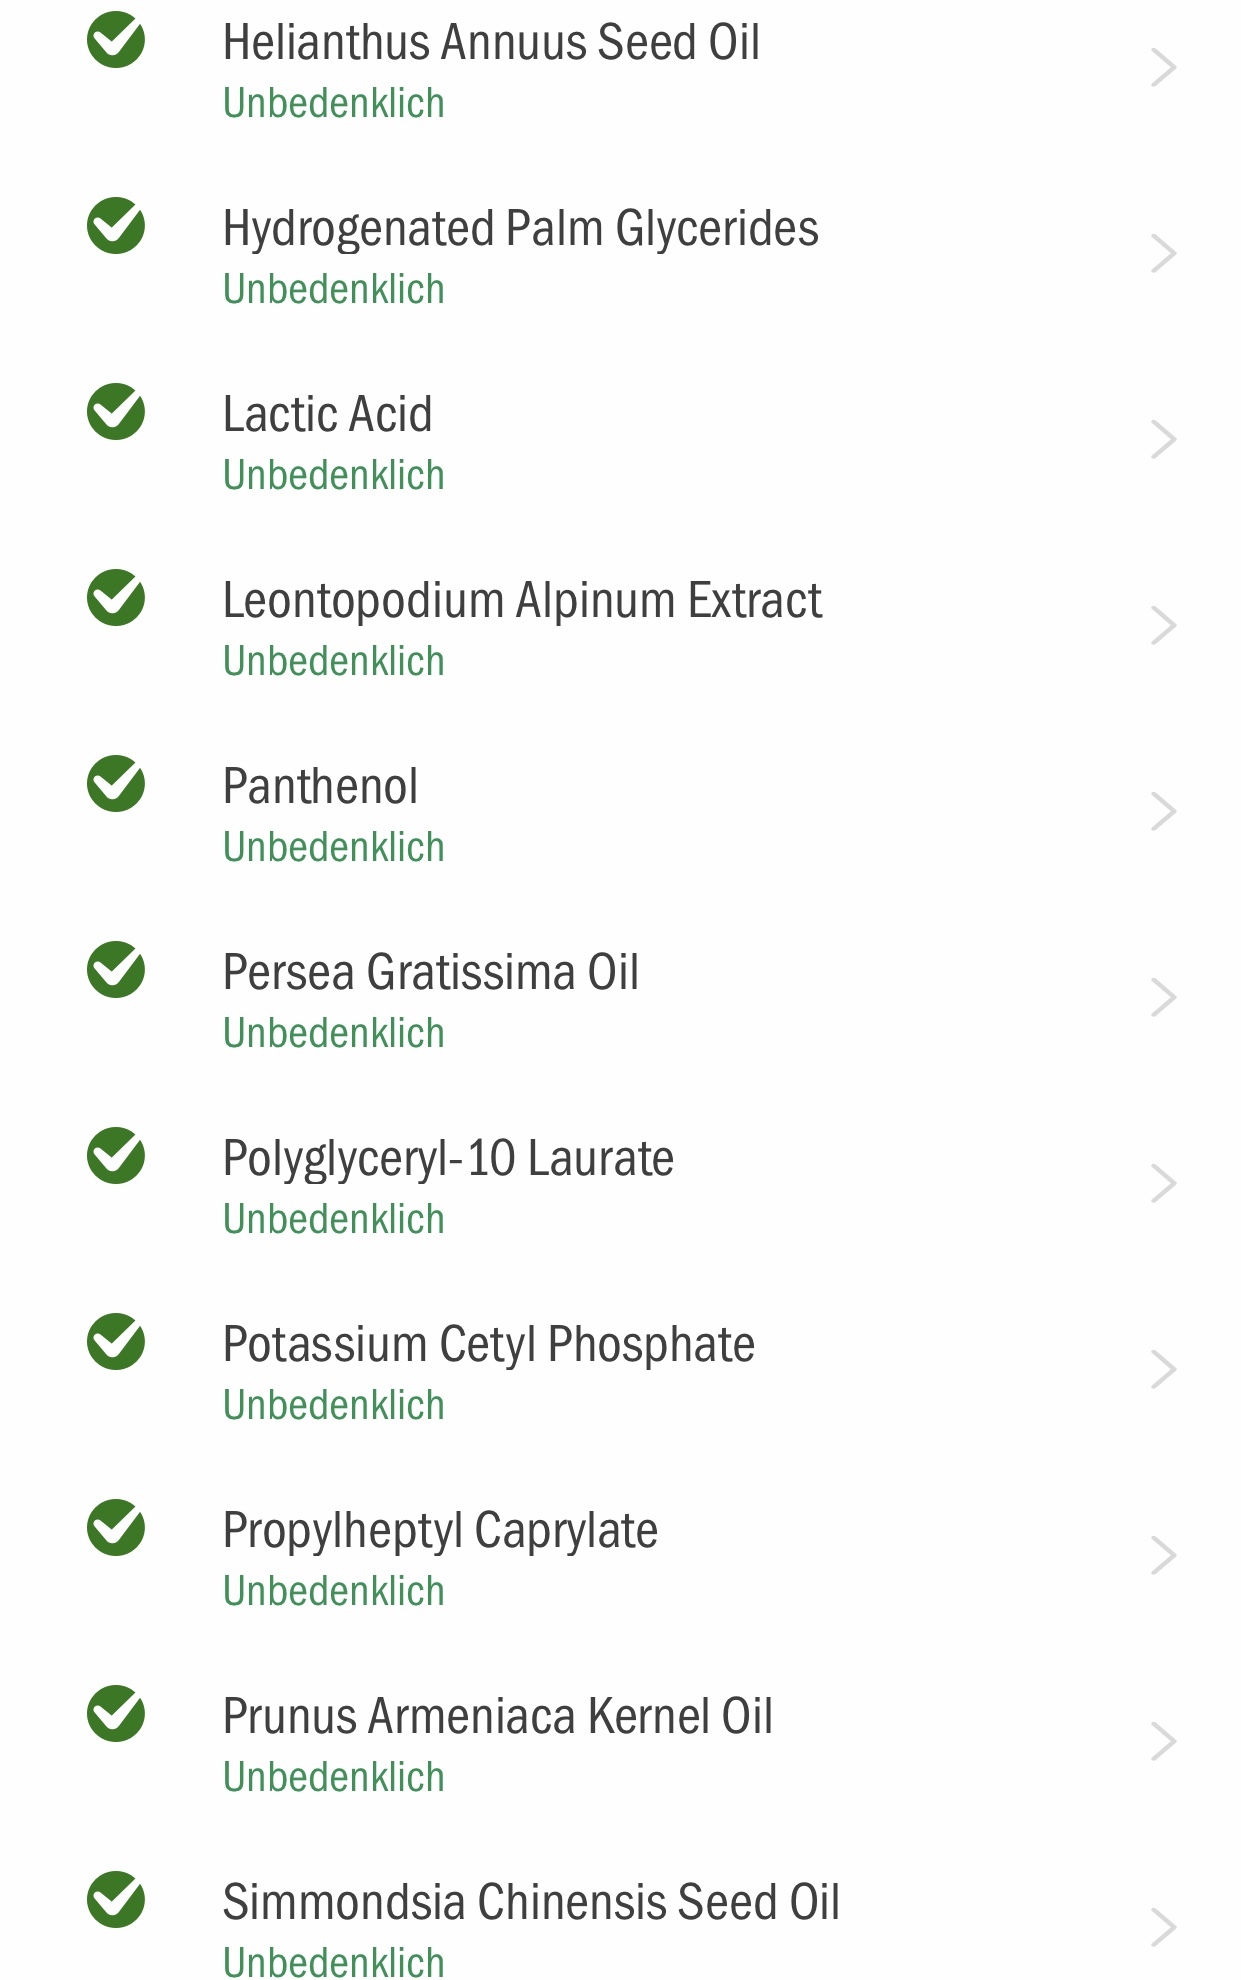Open details chevron for Panthenol

coord(1163,813)
